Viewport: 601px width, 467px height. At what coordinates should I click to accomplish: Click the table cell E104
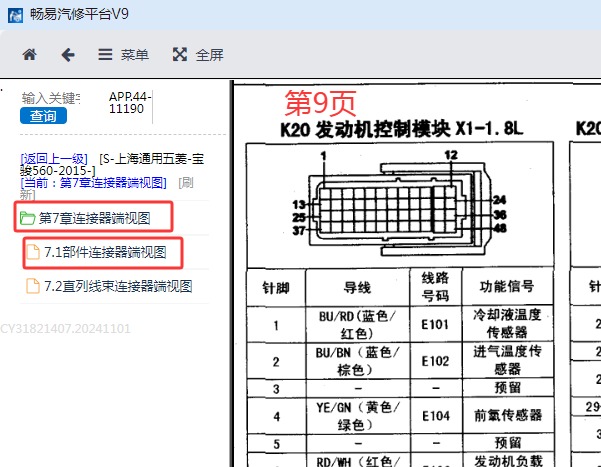coord(436,416)
